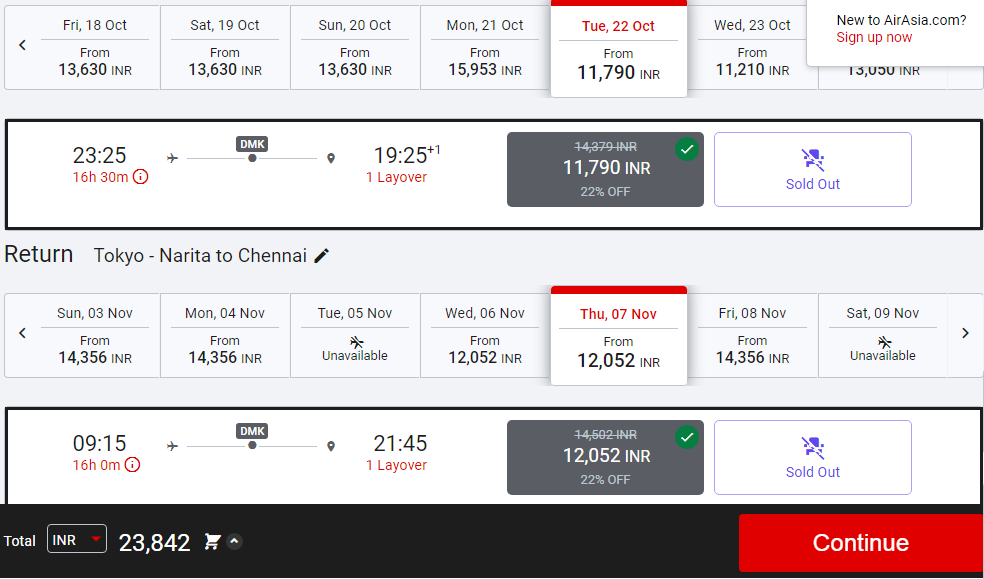The height and width of the screenshot is (579, 984).
Task: Click the previous dates arrow on departure row
Action: point(23,45)
